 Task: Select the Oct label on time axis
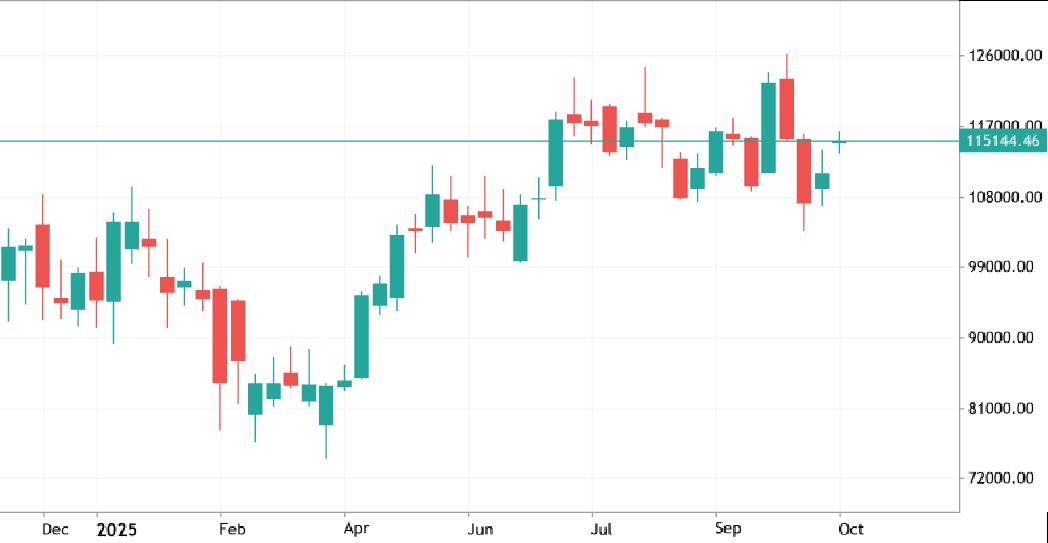tap(851, 528)
